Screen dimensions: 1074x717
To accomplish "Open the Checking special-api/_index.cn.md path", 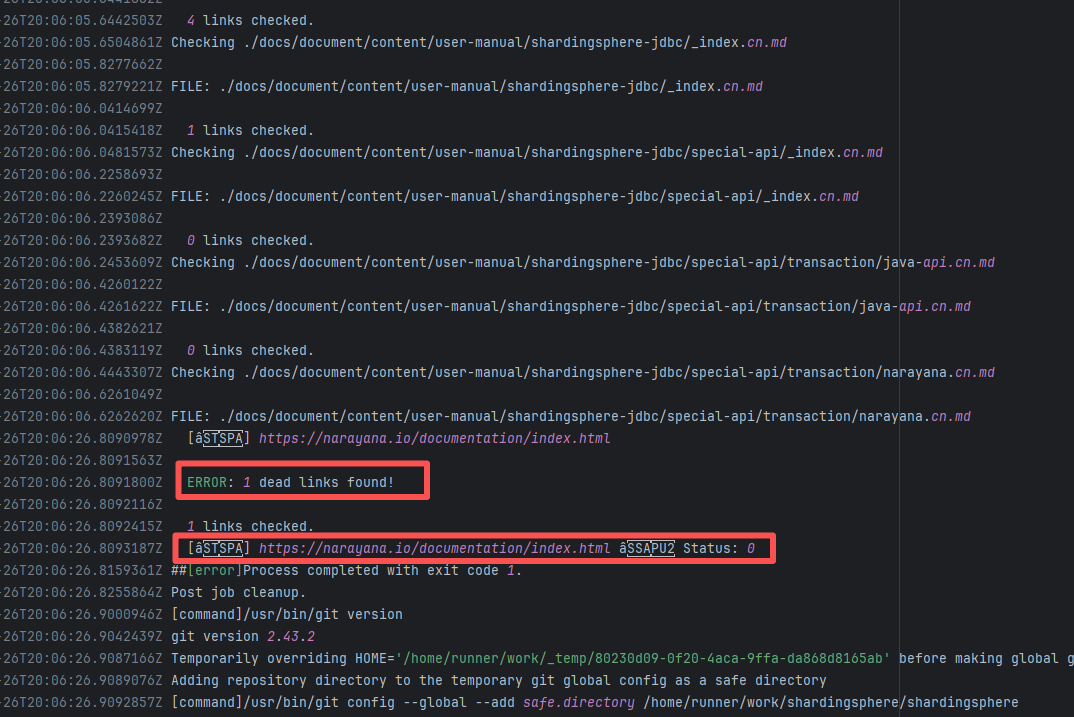I will click(x=526, y=152).
